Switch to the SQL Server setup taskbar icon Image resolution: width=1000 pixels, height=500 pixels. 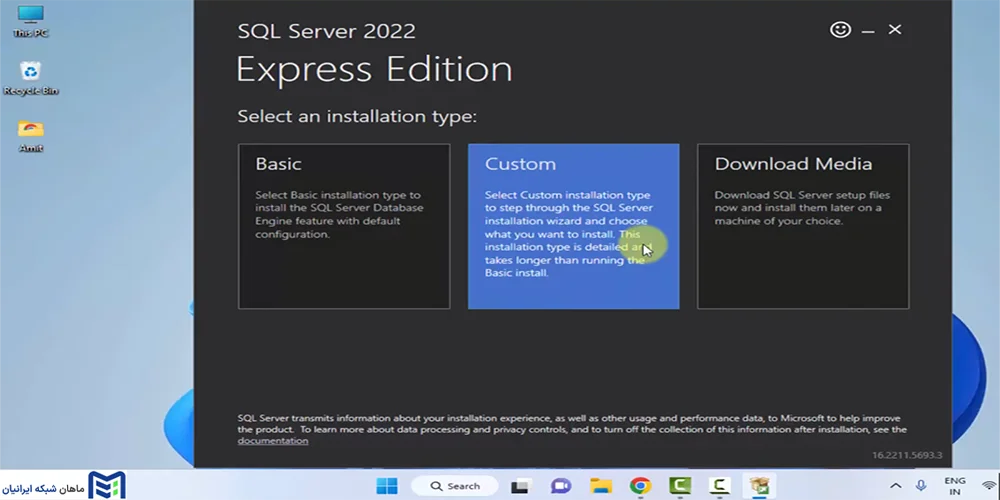pos(759,487)
